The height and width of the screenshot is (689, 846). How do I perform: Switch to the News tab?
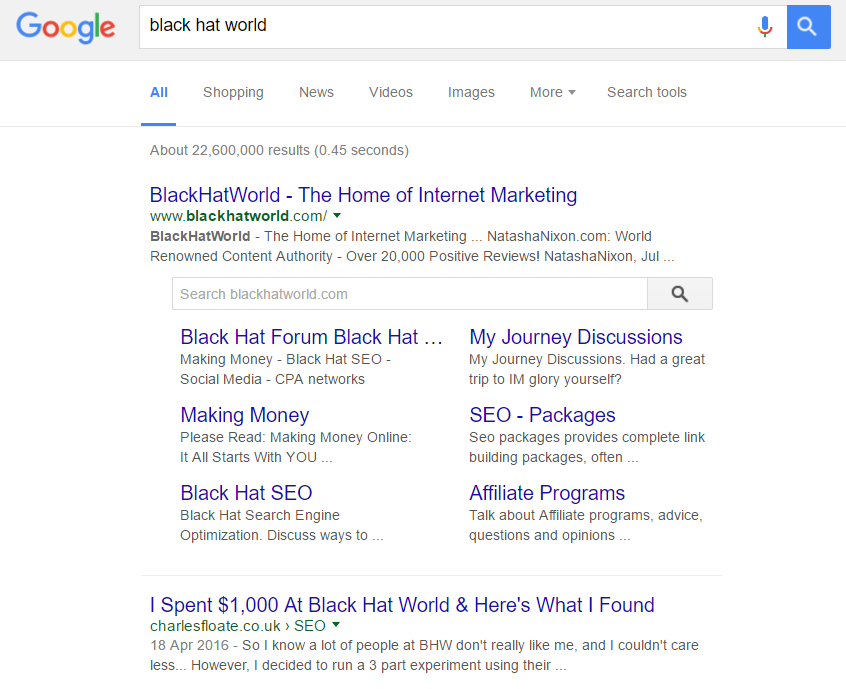pos(316,92)
